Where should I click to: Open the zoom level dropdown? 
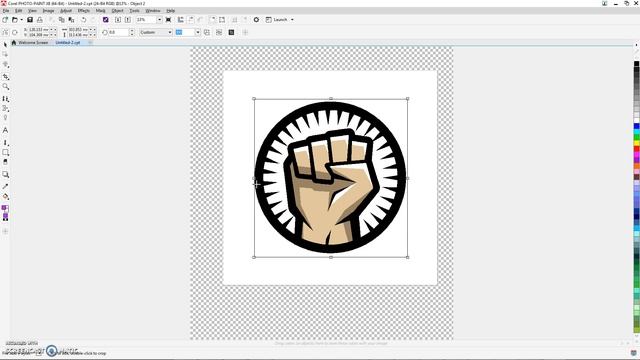pyautogui.click(x=159, y=20)
